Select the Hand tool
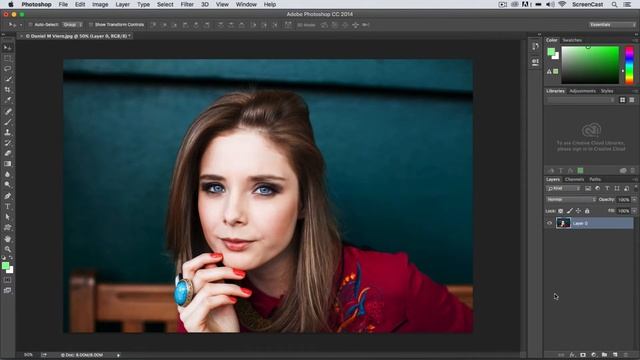Viewport: 640px width, 360px height. coord(7,239)
